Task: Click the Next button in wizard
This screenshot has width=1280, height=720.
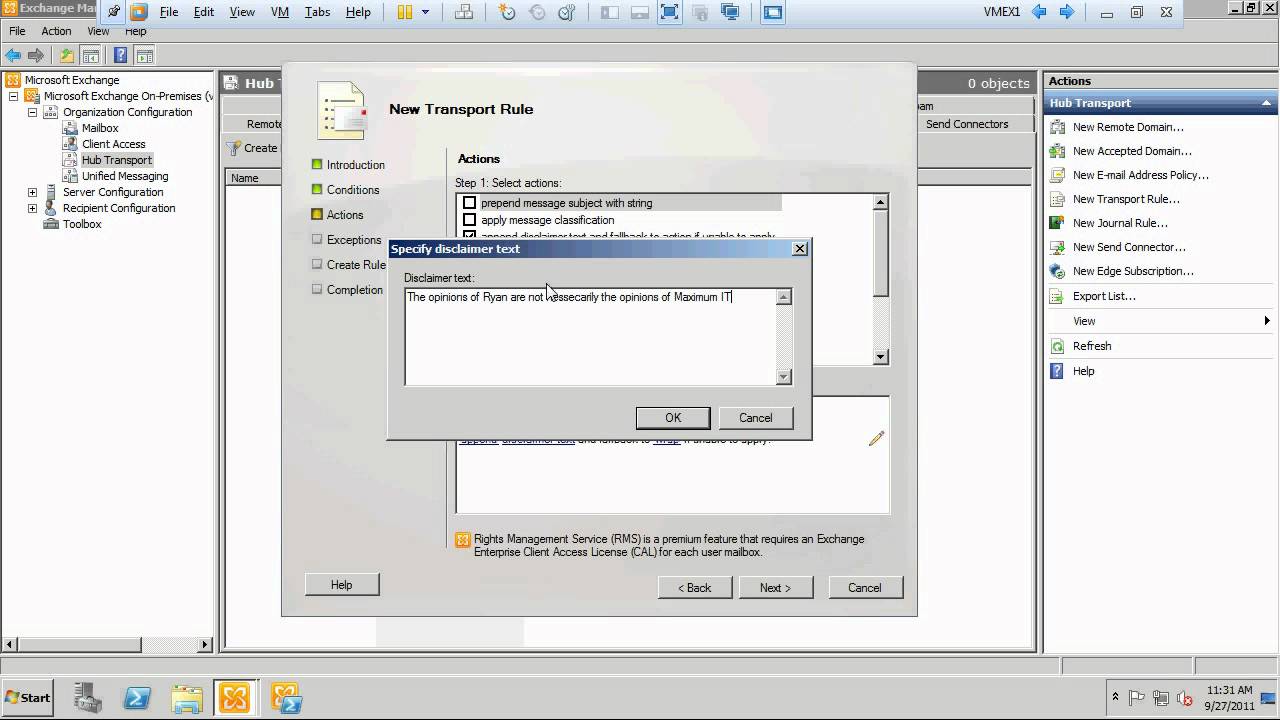Action: (775, 588)
